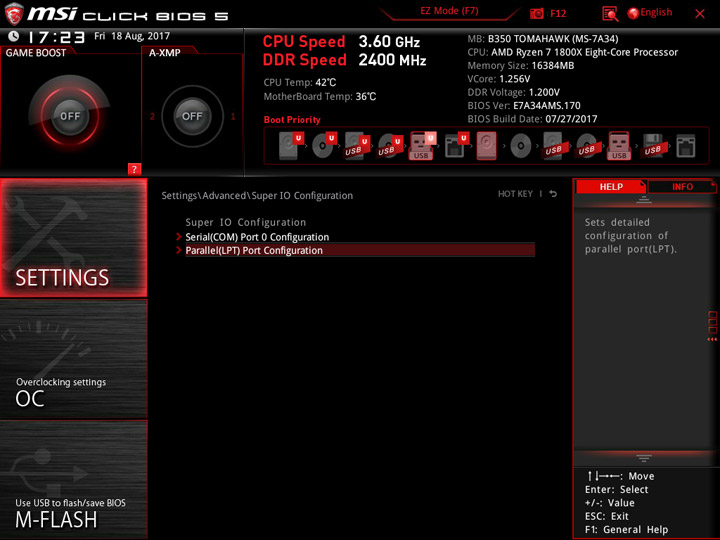Open the SETTINGS section tile

tap(74, 237)
